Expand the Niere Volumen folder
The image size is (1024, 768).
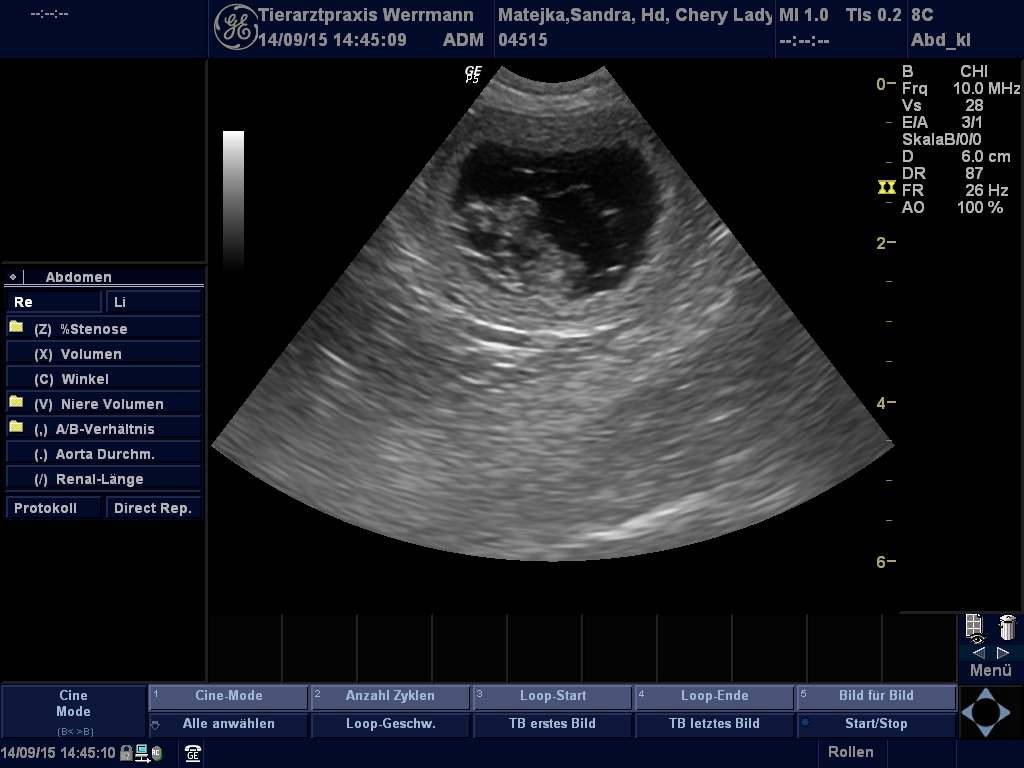coord(16,403)
